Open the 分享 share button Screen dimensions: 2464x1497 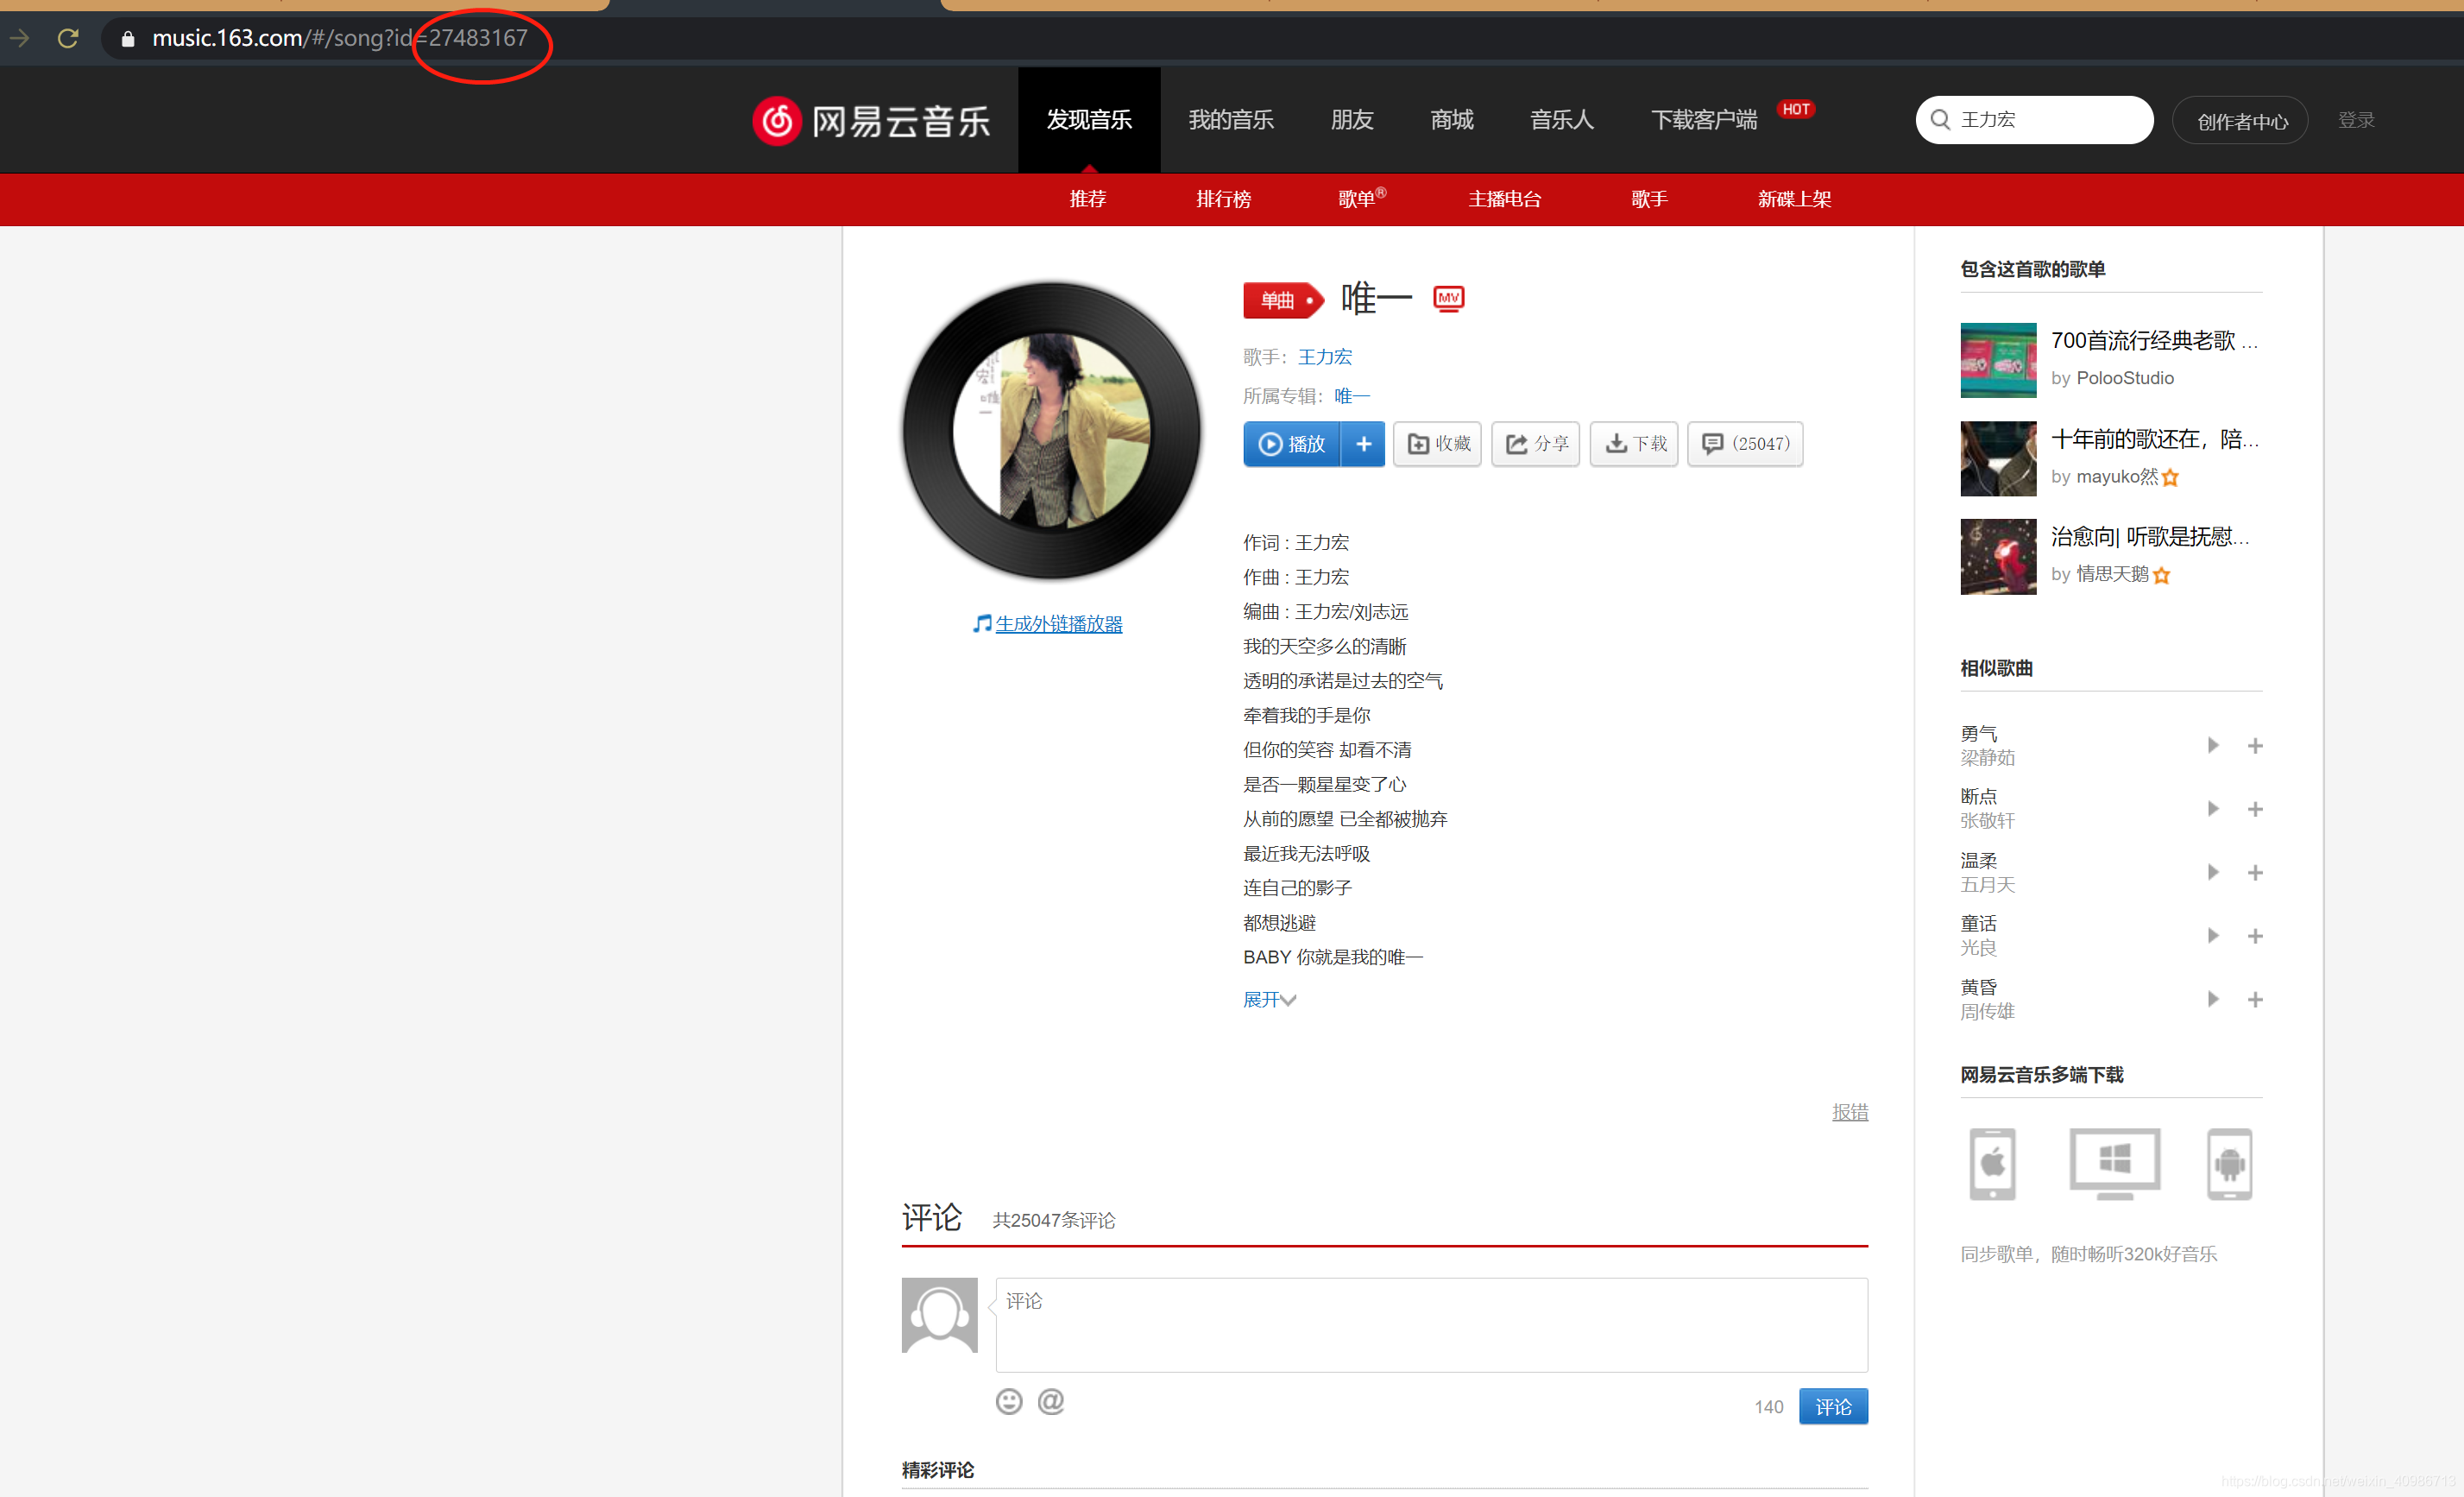pyautogui.click(x=1535, y=444)
